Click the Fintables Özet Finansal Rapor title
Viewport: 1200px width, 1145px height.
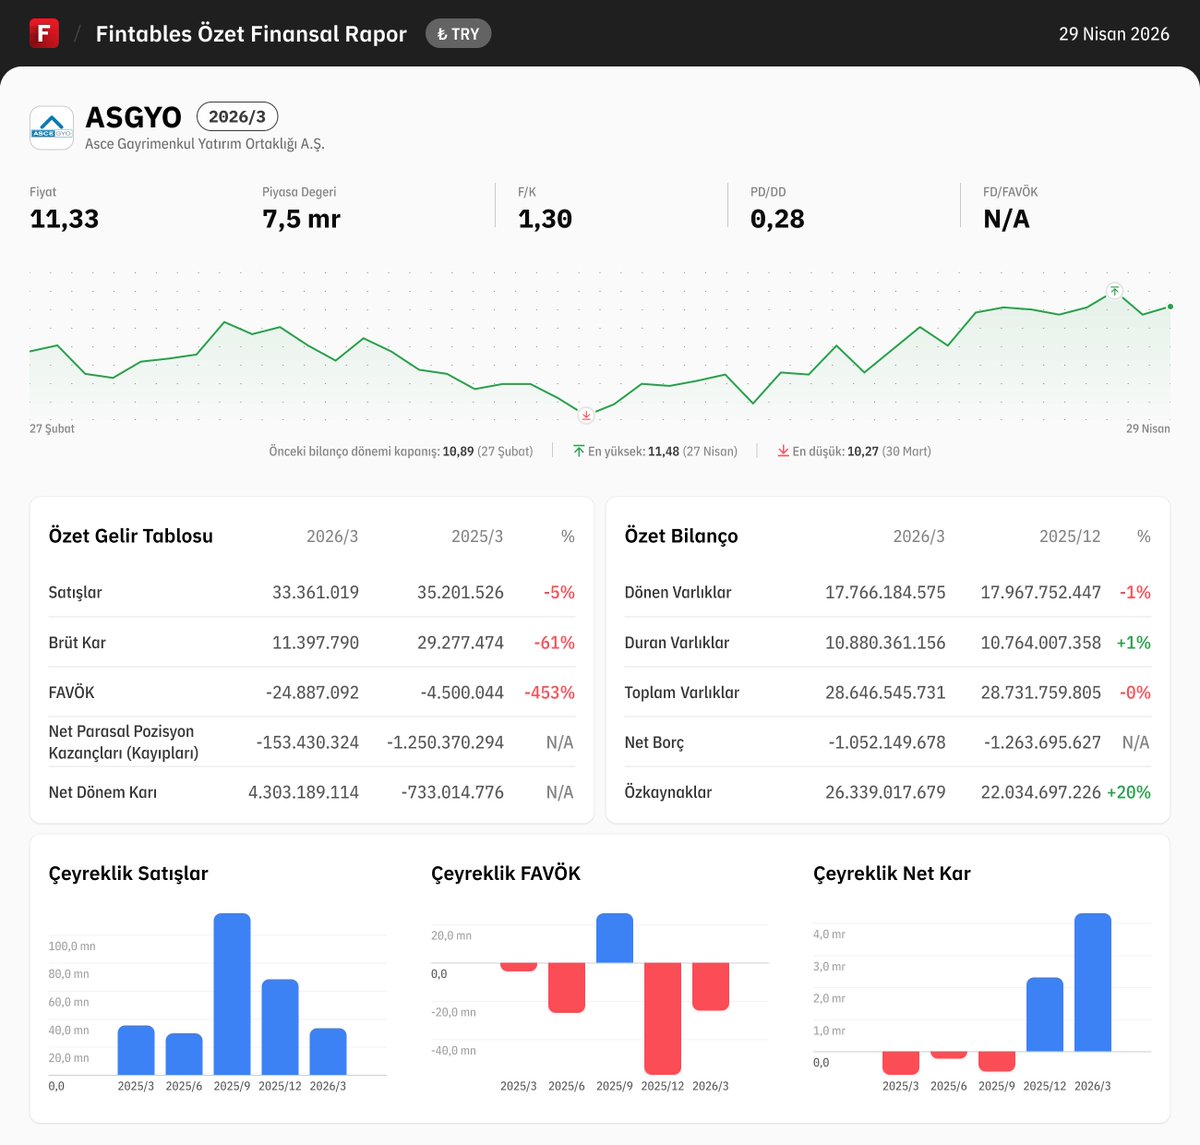251,34
